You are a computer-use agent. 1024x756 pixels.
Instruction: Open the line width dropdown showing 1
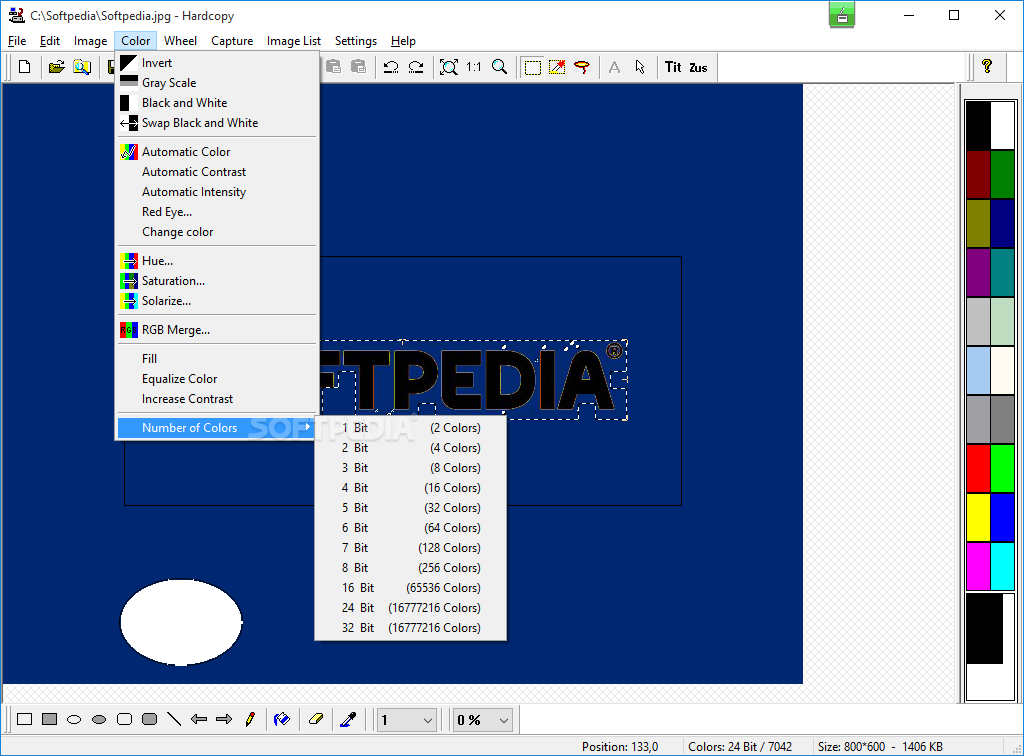[x=406, y=720]
